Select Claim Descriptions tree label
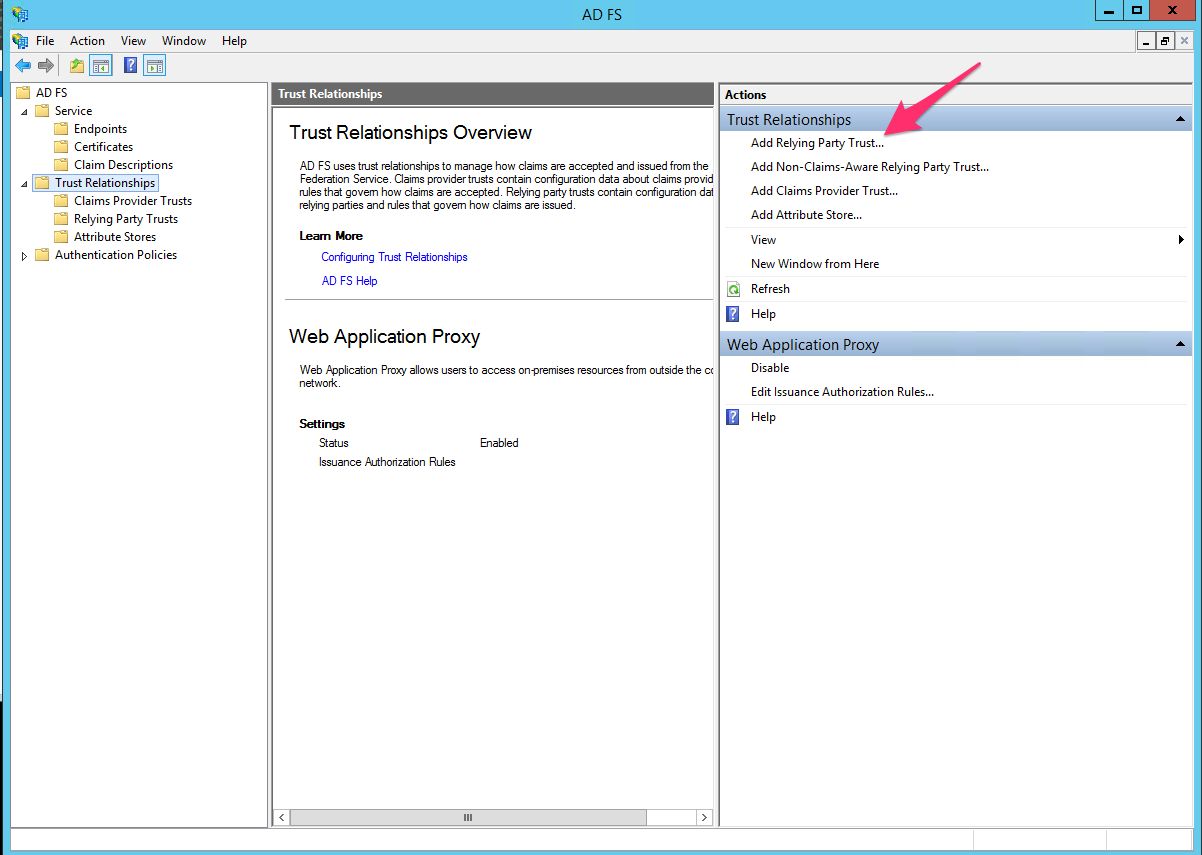The height and width of the screenshot is (855, 1202). pyautogui.click(x=123, y=165)
